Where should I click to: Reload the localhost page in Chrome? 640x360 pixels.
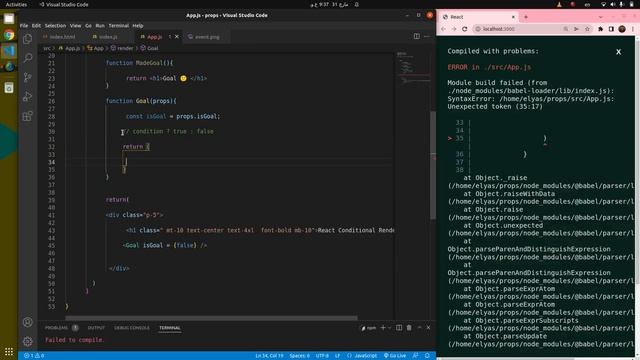pyautogui.click(x=464, y=29)
